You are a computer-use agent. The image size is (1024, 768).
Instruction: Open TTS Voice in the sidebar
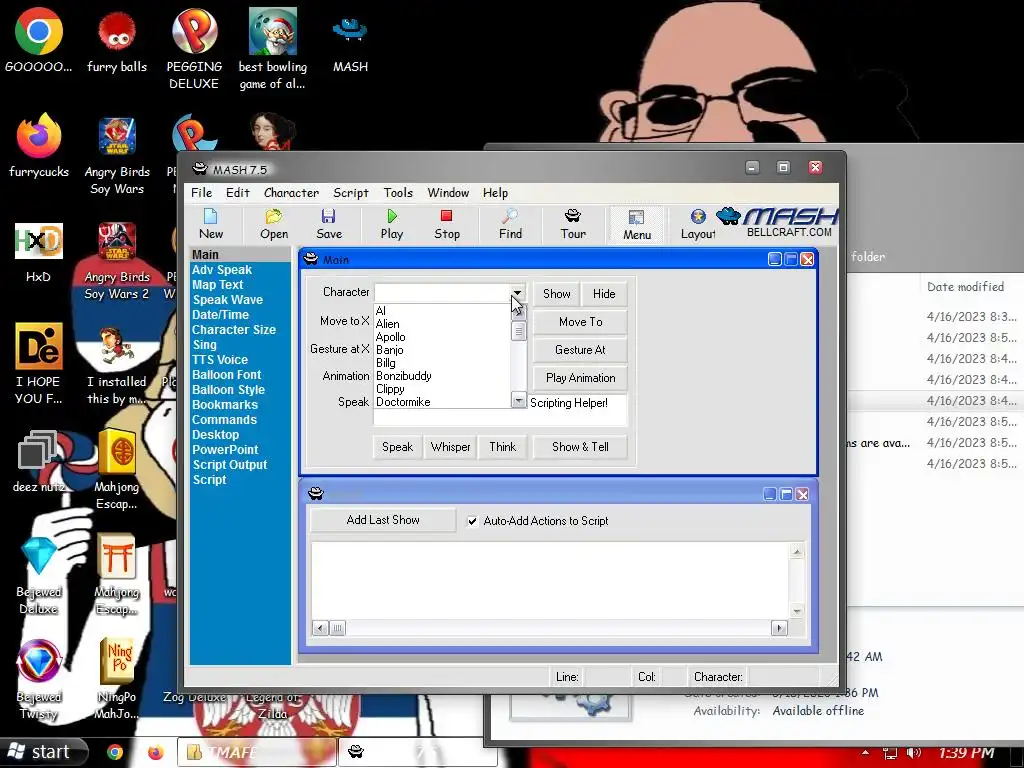(220, 360)
